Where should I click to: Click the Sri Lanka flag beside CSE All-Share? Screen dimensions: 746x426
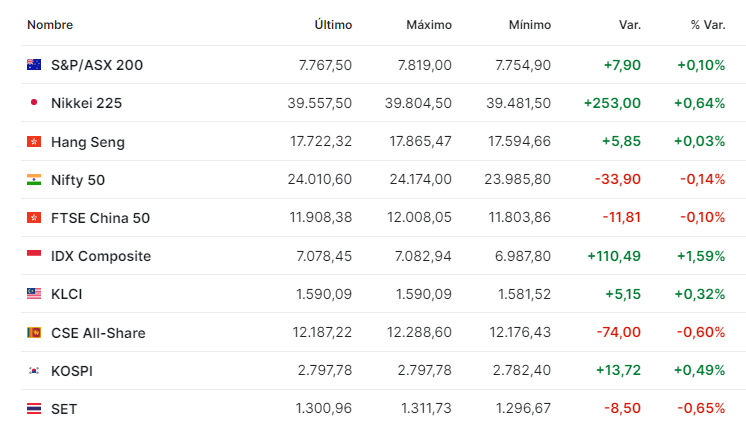(34, 332)
